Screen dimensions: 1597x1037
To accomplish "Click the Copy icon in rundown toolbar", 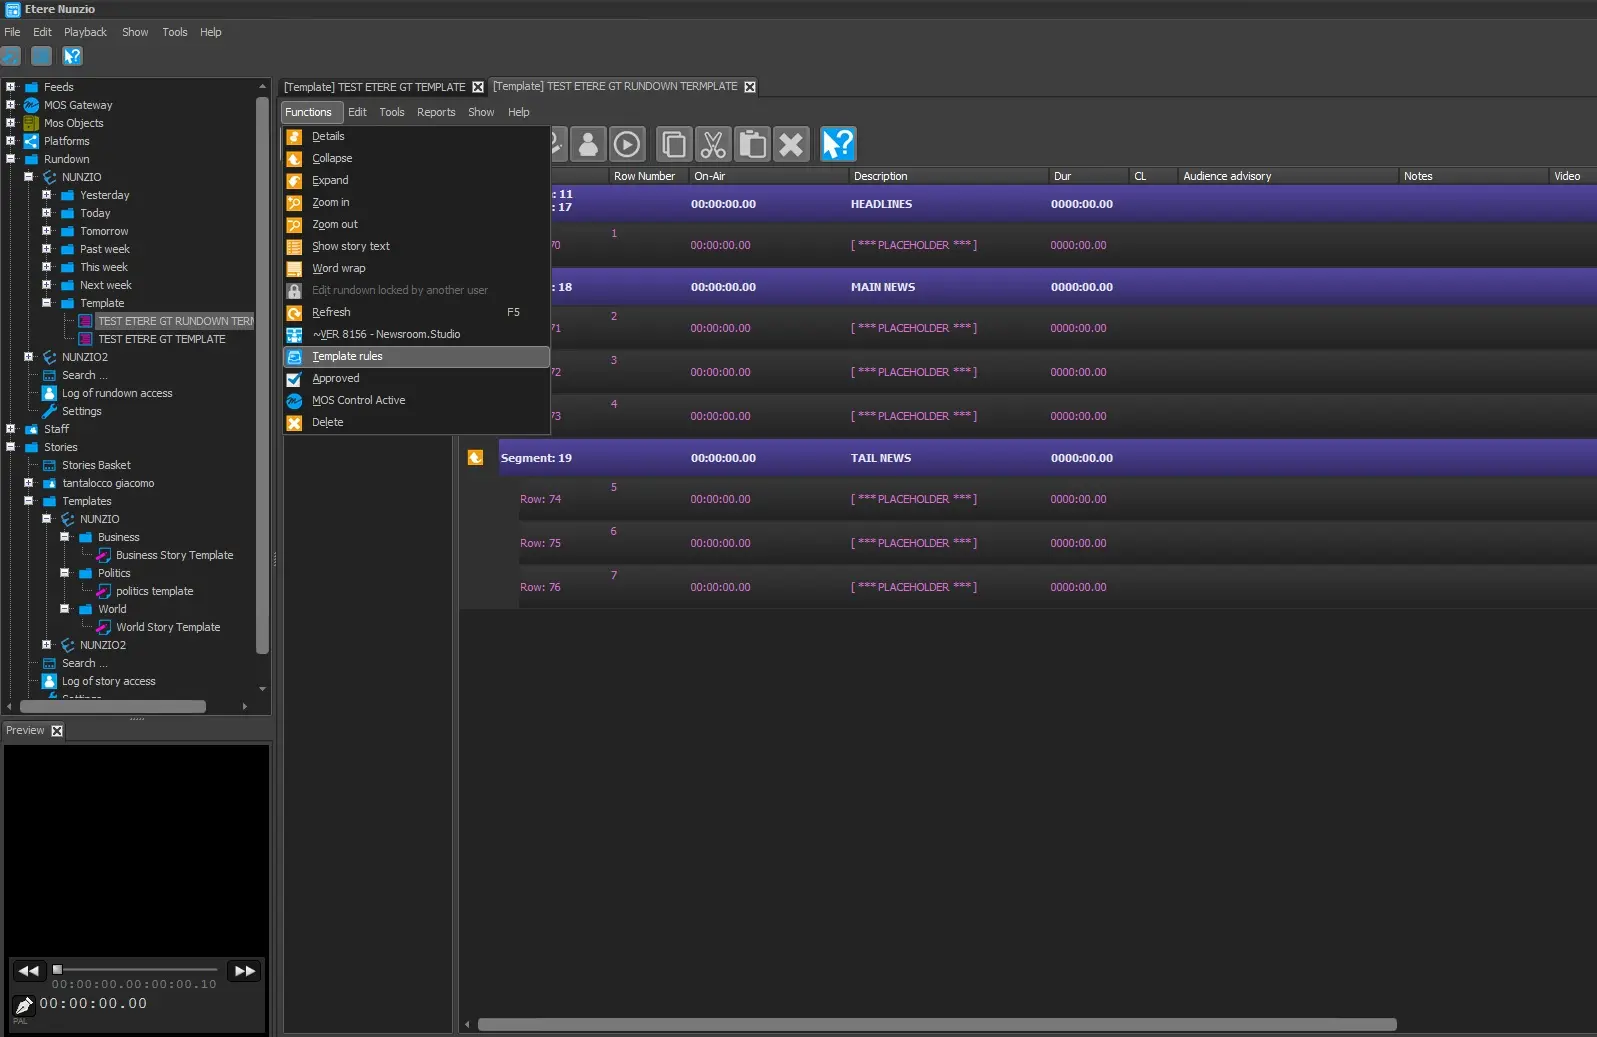I will point(674,145).
